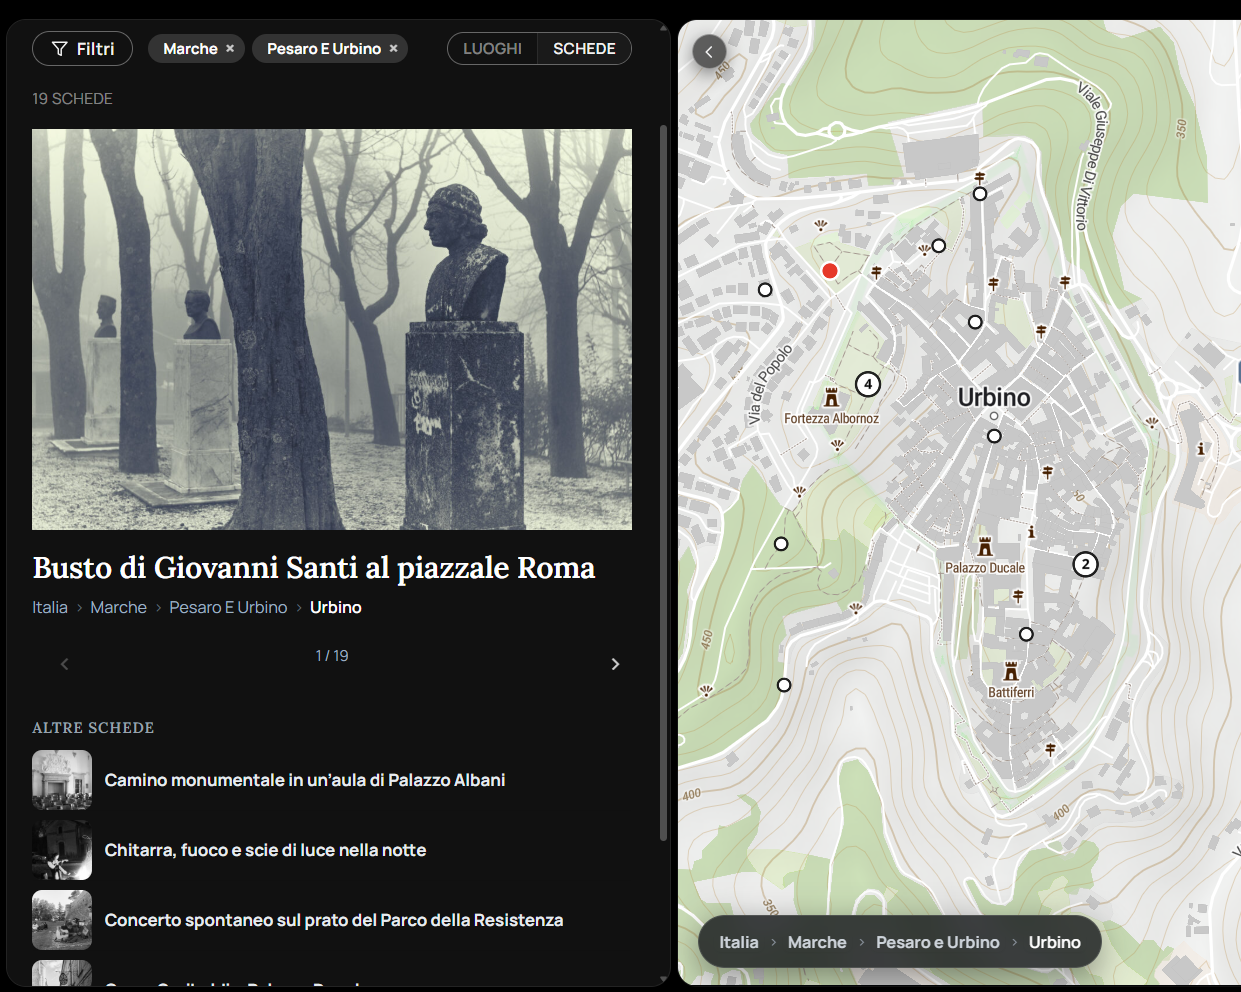Open the Filtri filter button
1241x992 pixels.
pyautogui.click(x=82, y=48)
